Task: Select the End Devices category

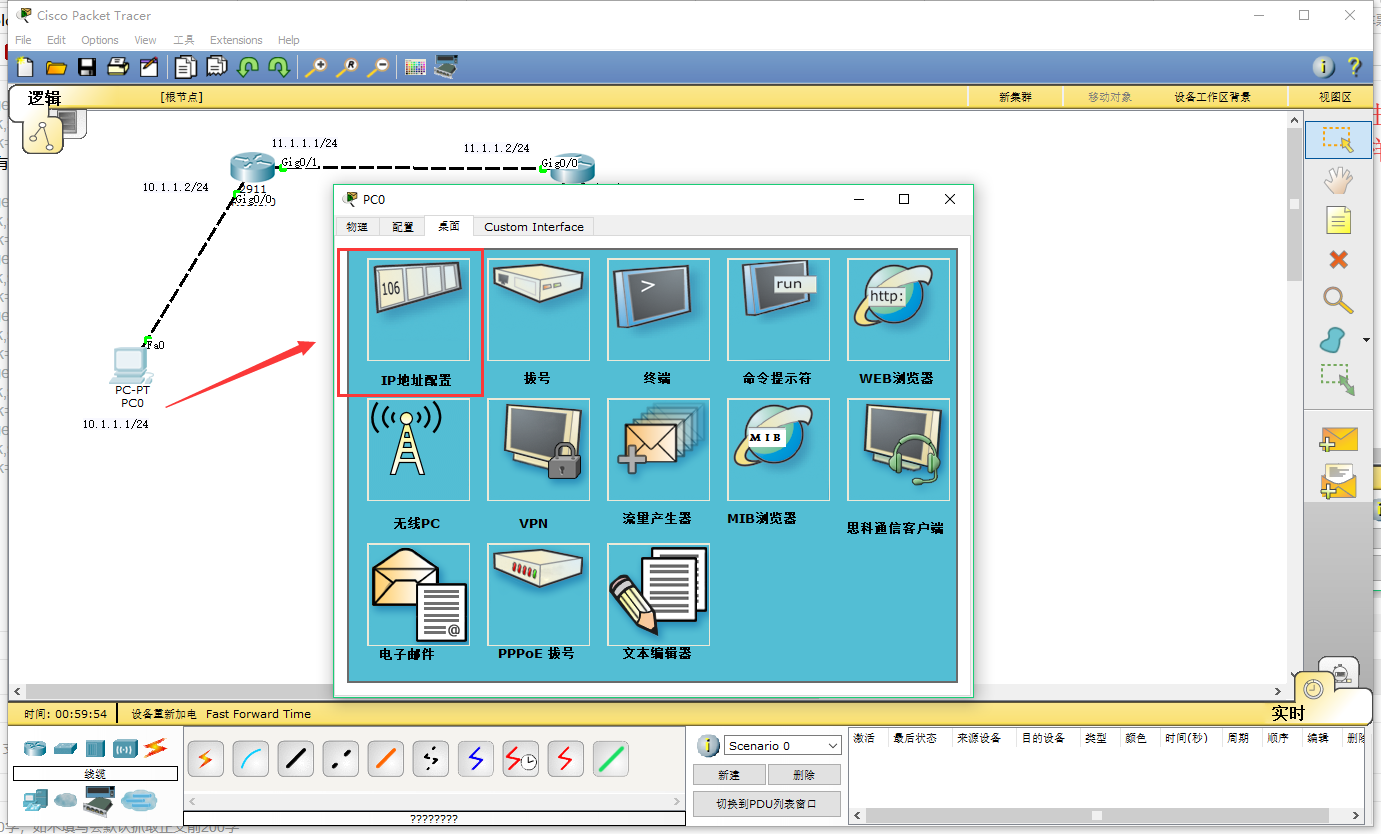Action: pos(35,799)
